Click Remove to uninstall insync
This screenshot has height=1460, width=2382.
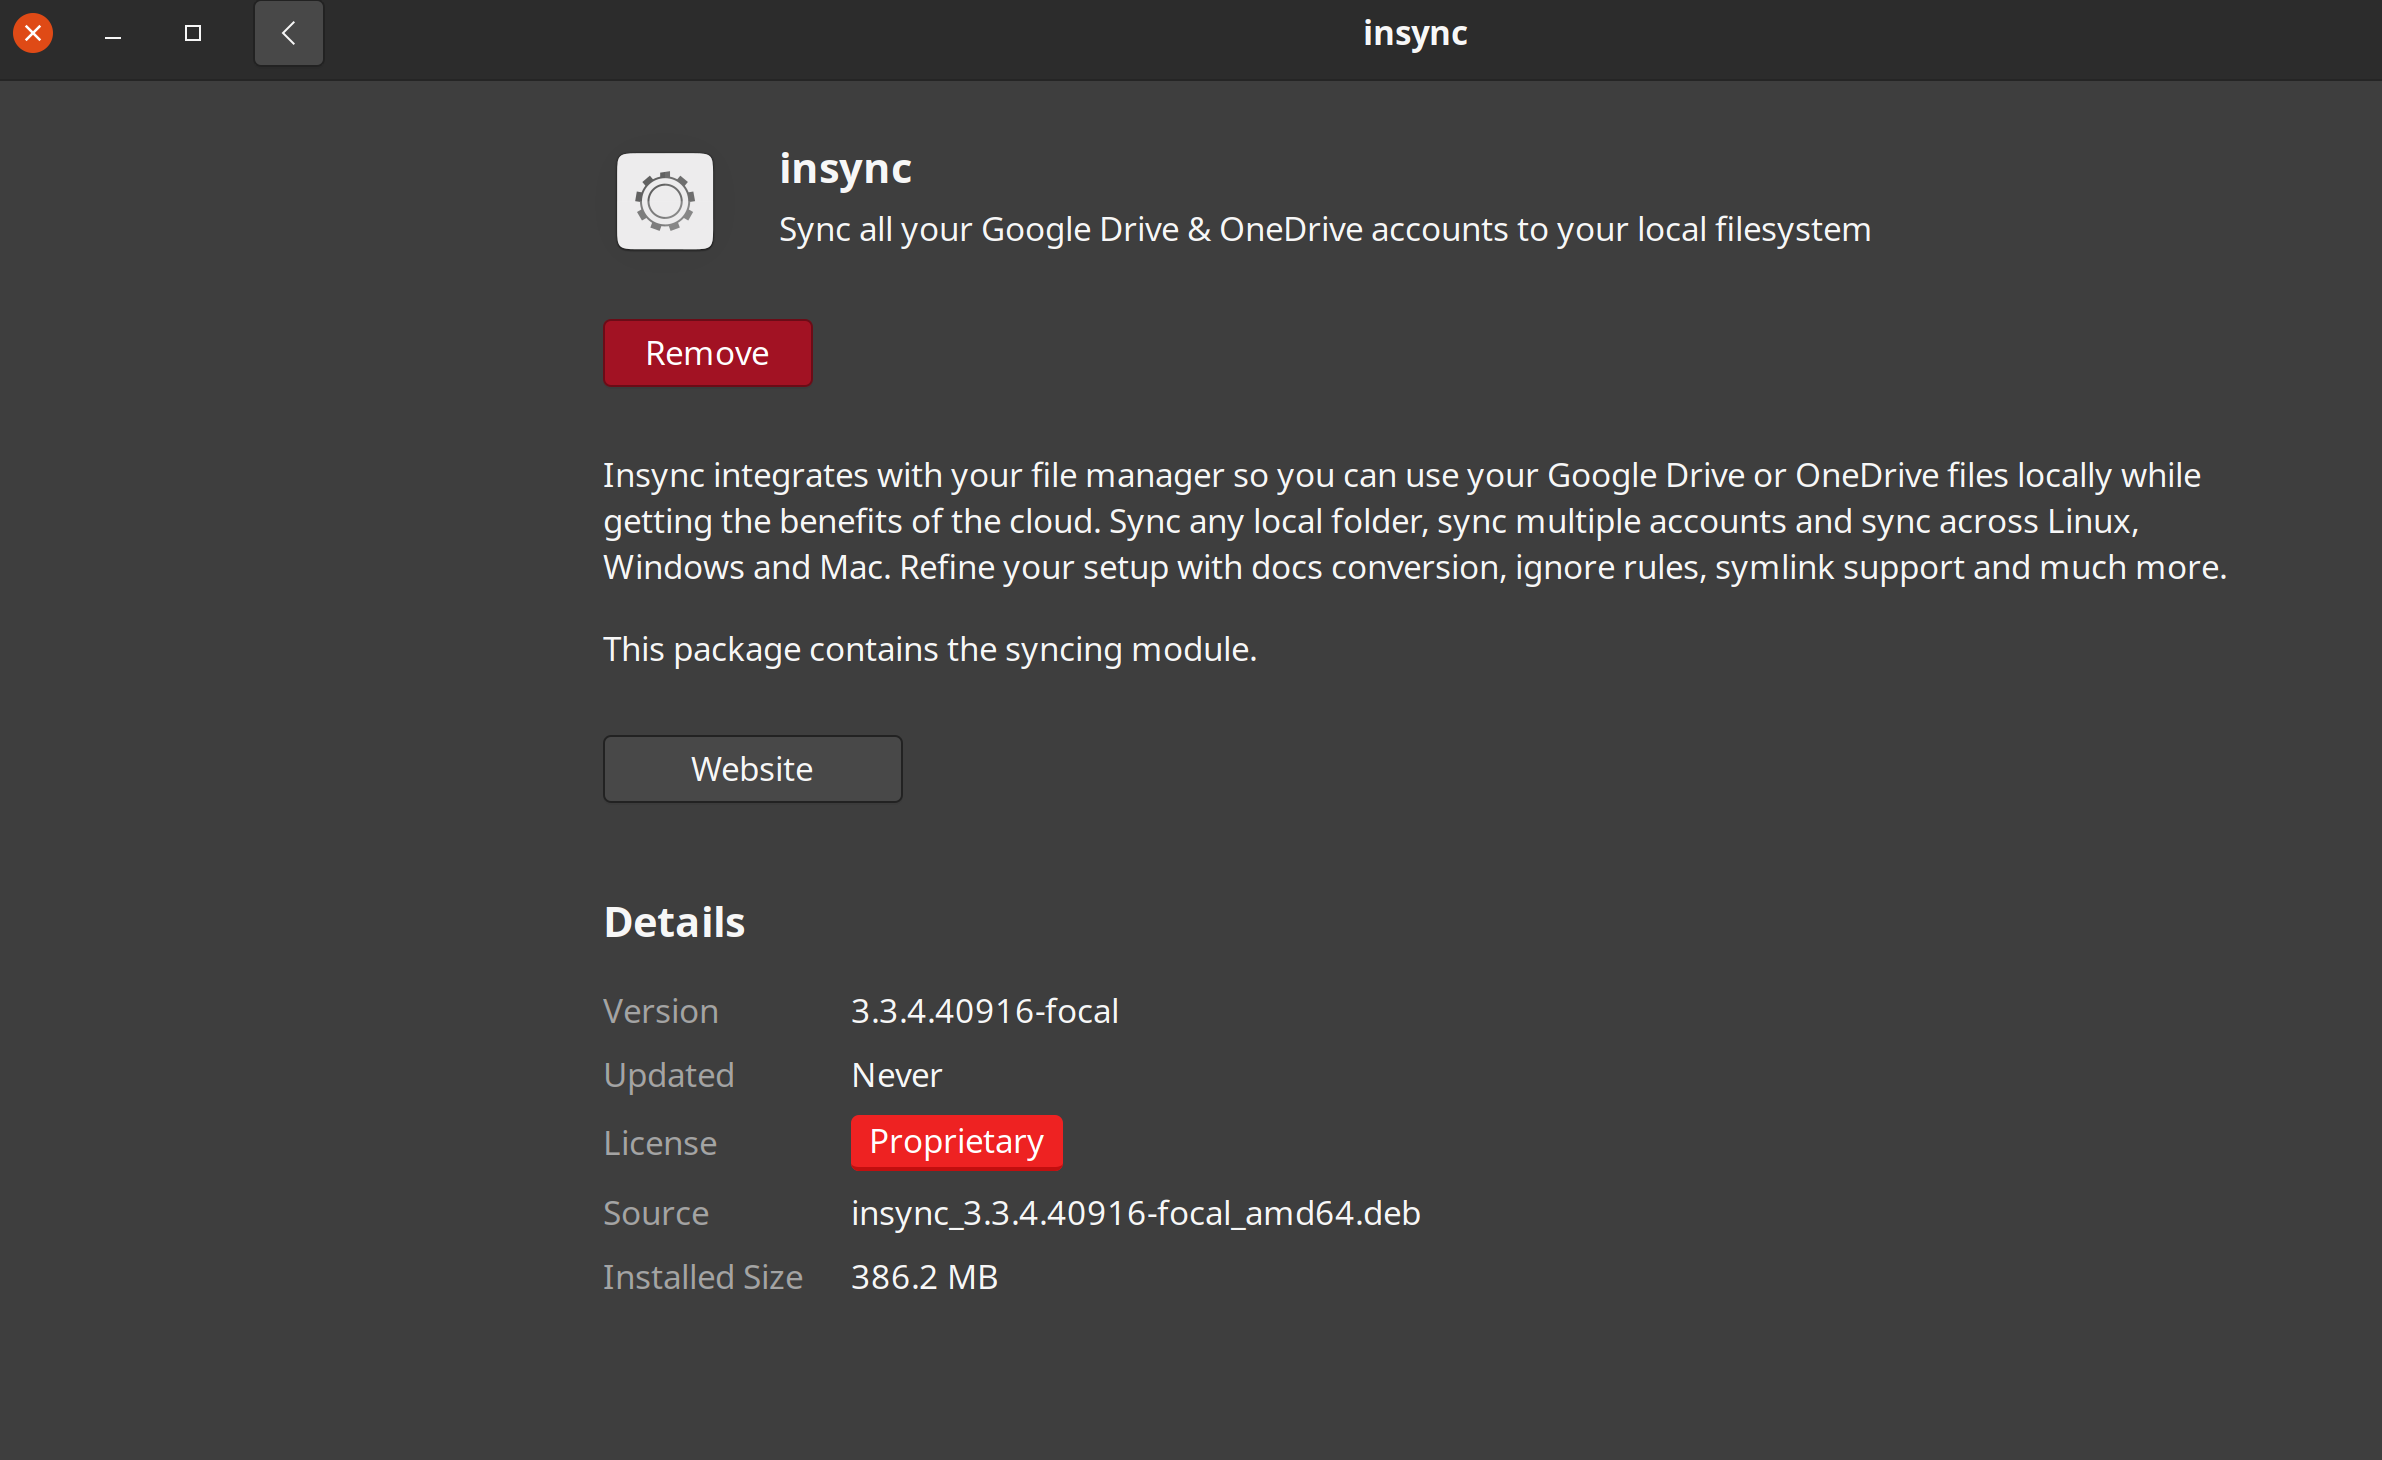(707, 352)
